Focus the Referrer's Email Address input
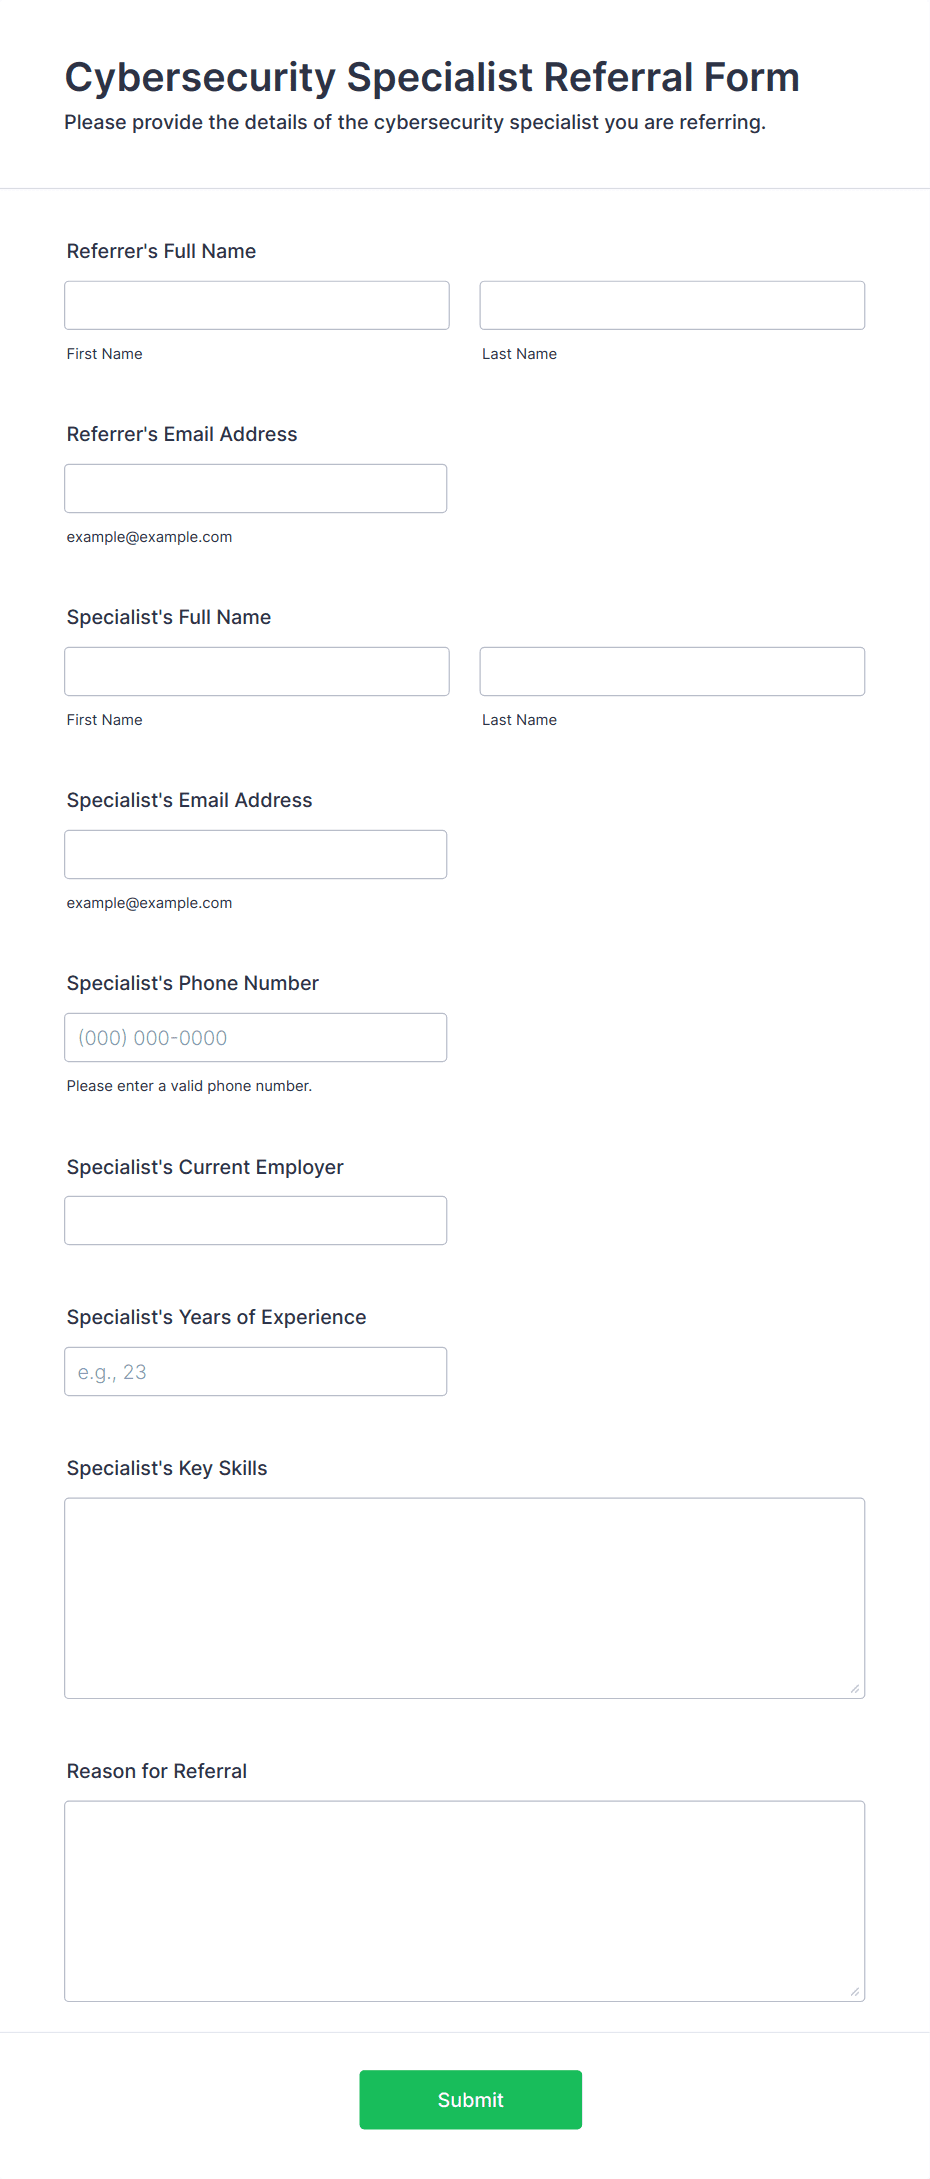This screenshot has width=930, height=2179. tap(256, 488)
